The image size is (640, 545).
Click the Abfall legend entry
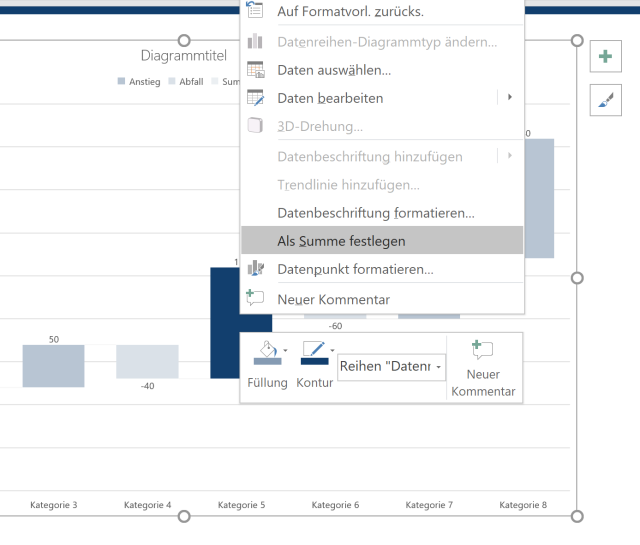coord(185,81)
